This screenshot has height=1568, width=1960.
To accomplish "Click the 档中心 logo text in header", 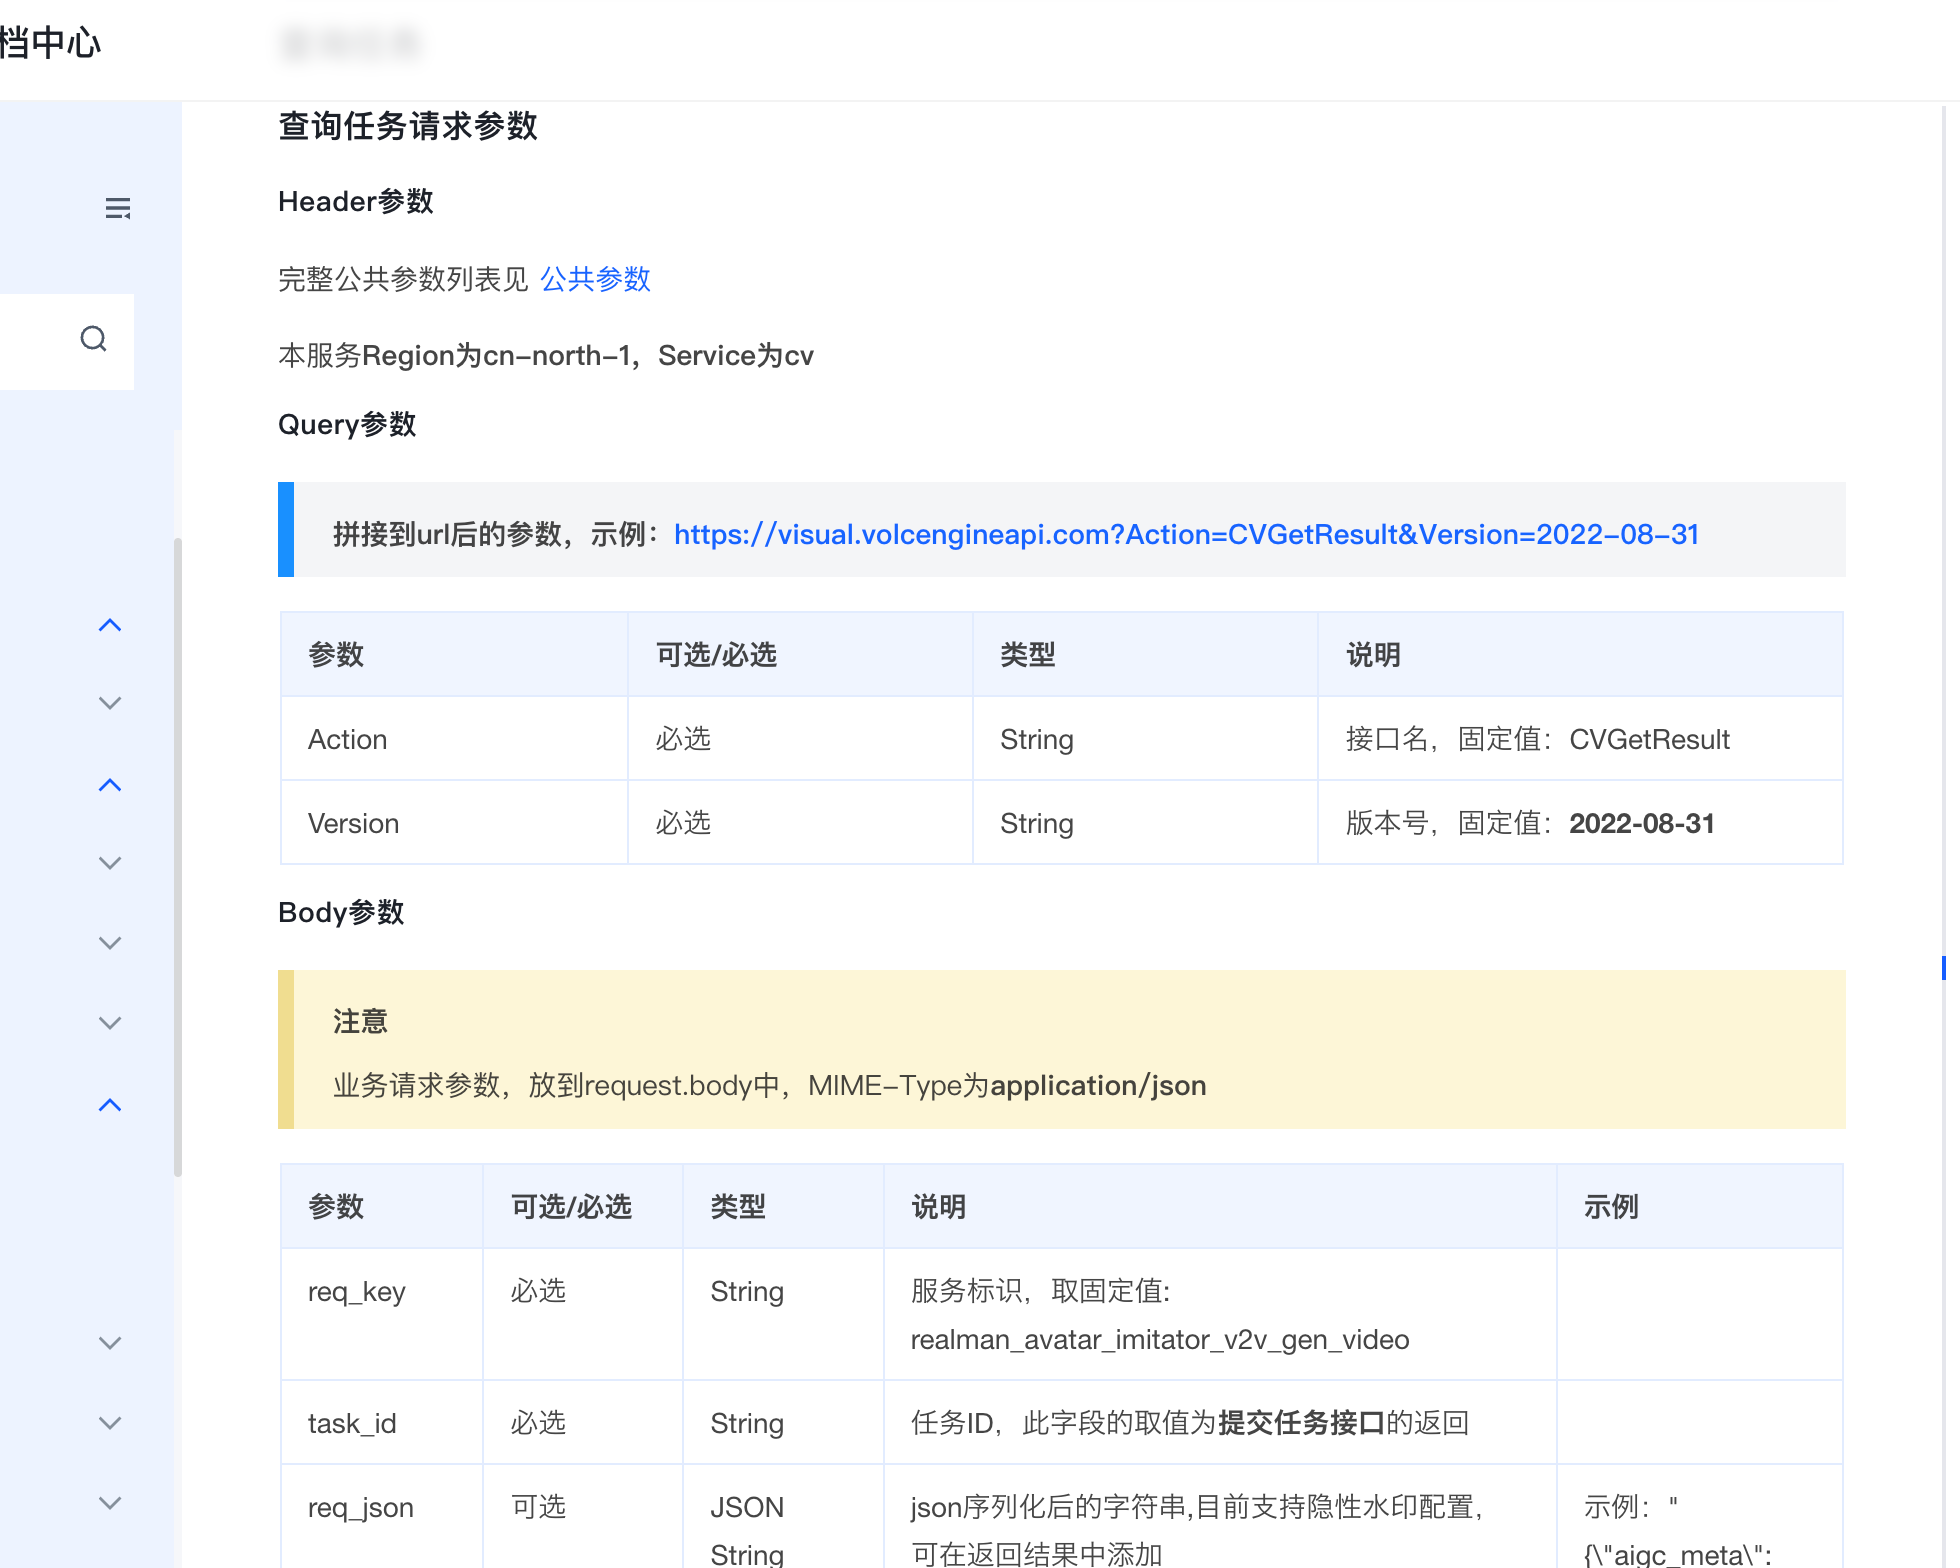I will pyautogui.click(x=50, y=43).
